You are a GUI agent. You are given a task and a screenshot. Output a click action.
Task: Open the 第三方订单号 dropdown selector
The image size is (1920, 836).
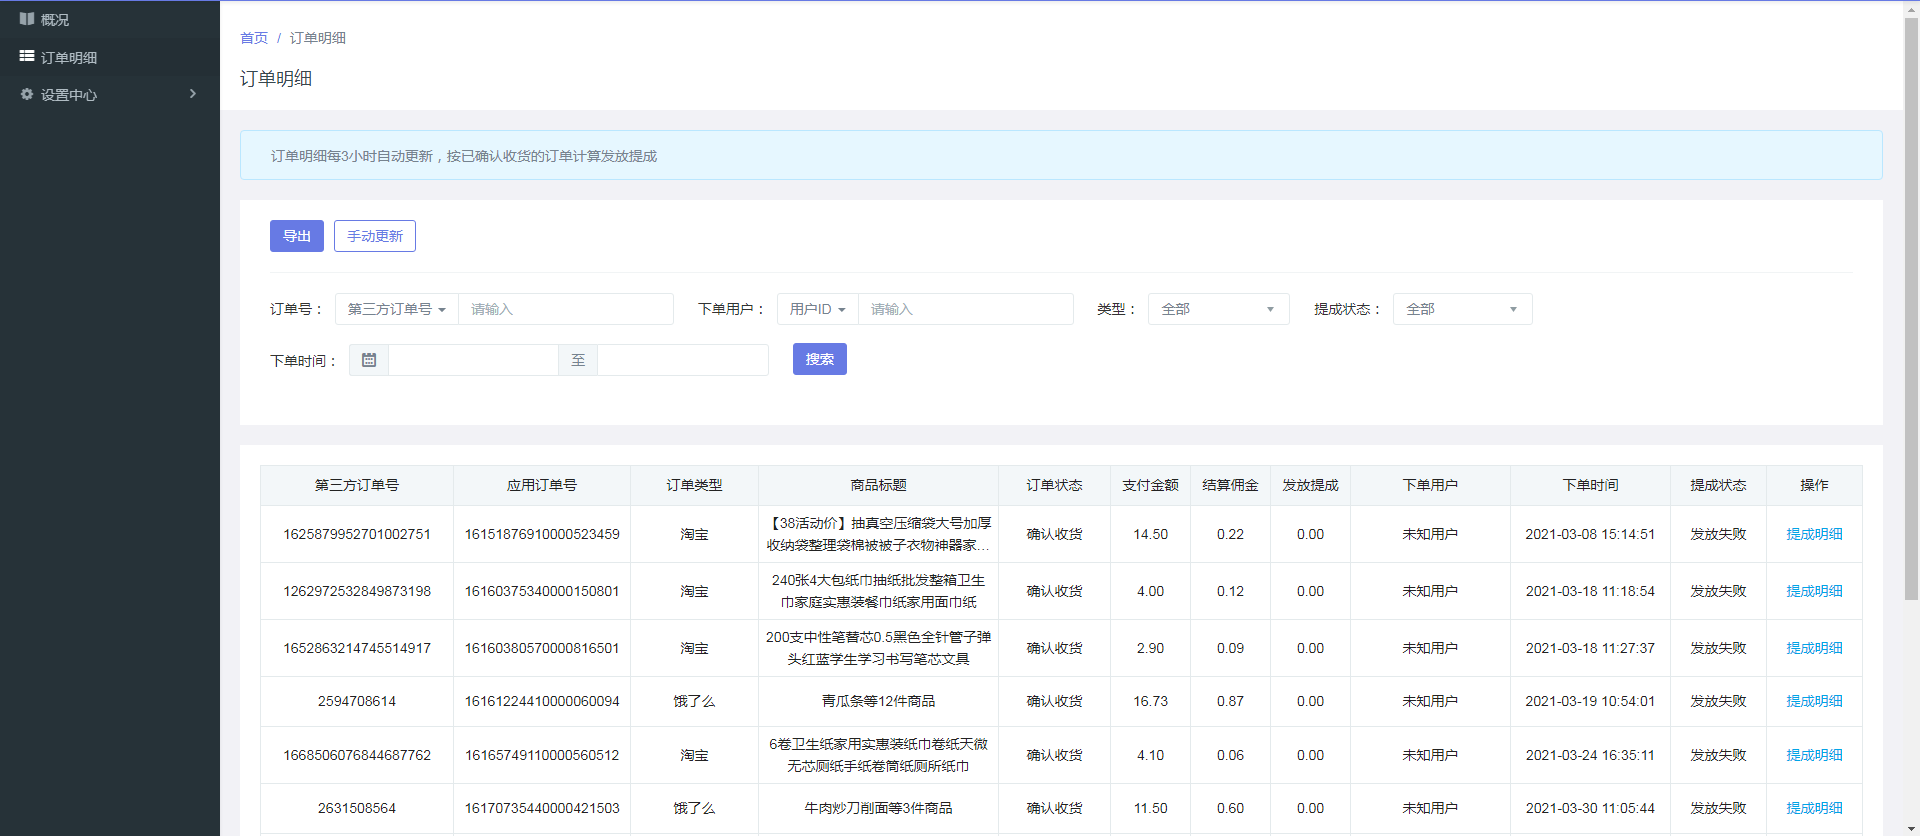coord(397,309)
